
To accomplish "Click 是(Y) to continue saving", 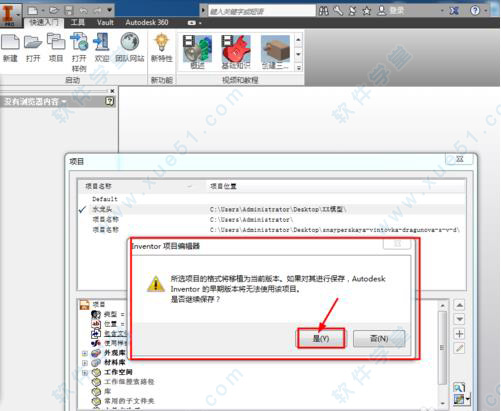I will coord(321,339).
